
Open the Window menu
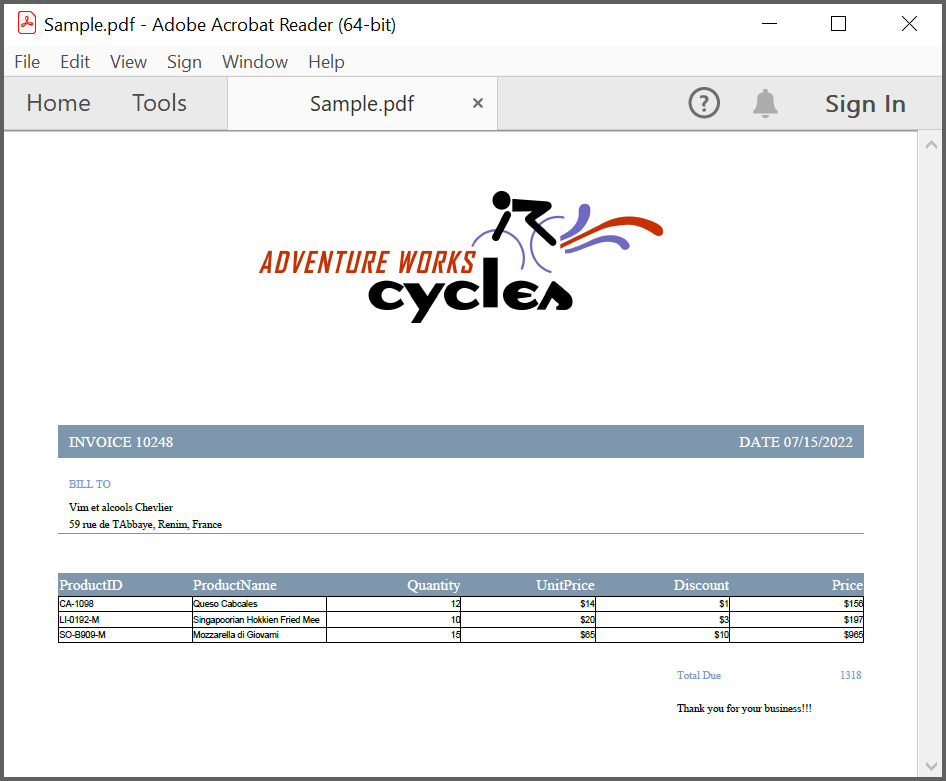(x=255, y=62)
